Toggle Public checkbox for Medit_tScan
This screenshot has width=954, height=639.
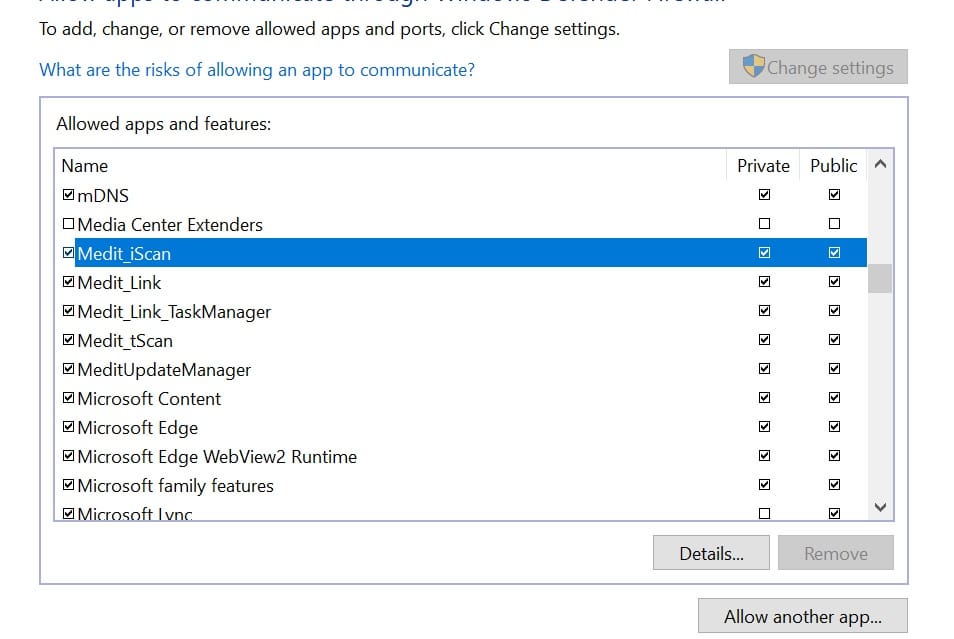[x=834, y=340]
